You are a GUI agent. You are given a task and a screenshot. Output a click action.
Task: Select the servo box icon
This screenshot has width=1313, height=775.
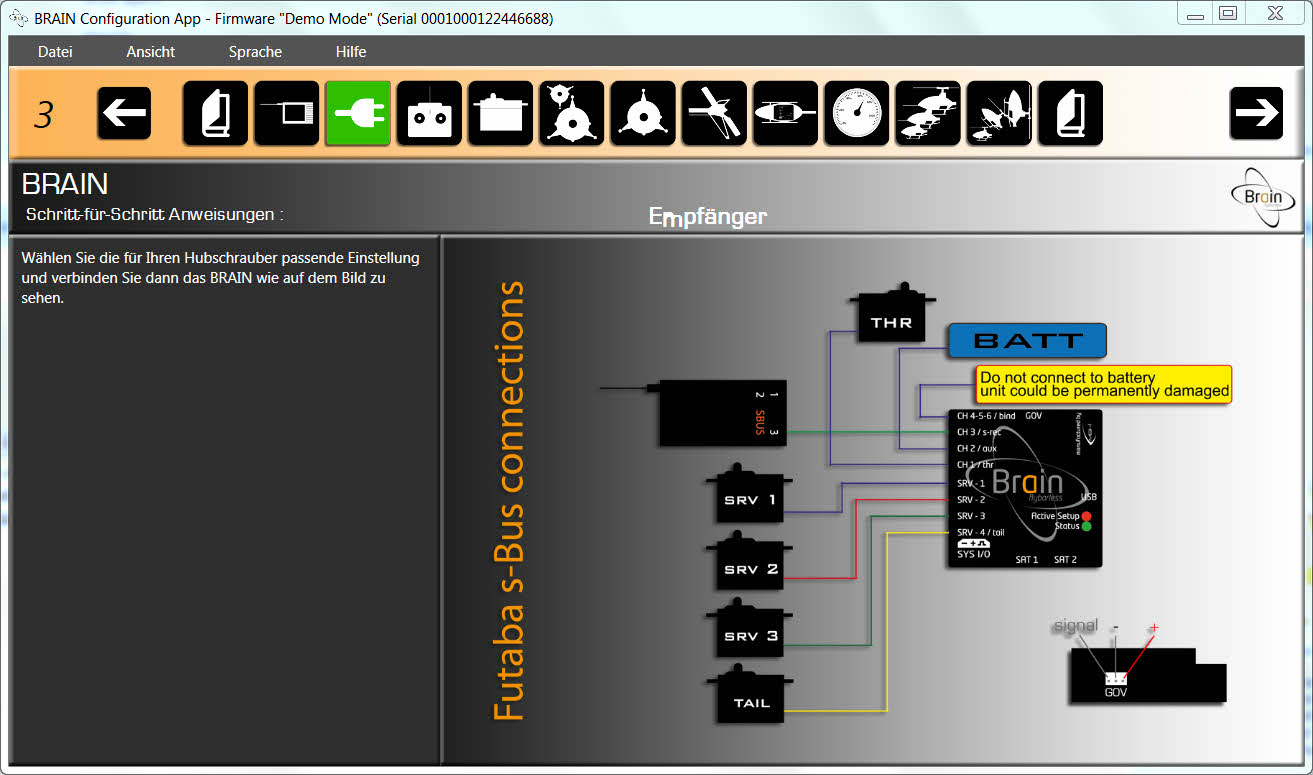(x=500, y=113)
